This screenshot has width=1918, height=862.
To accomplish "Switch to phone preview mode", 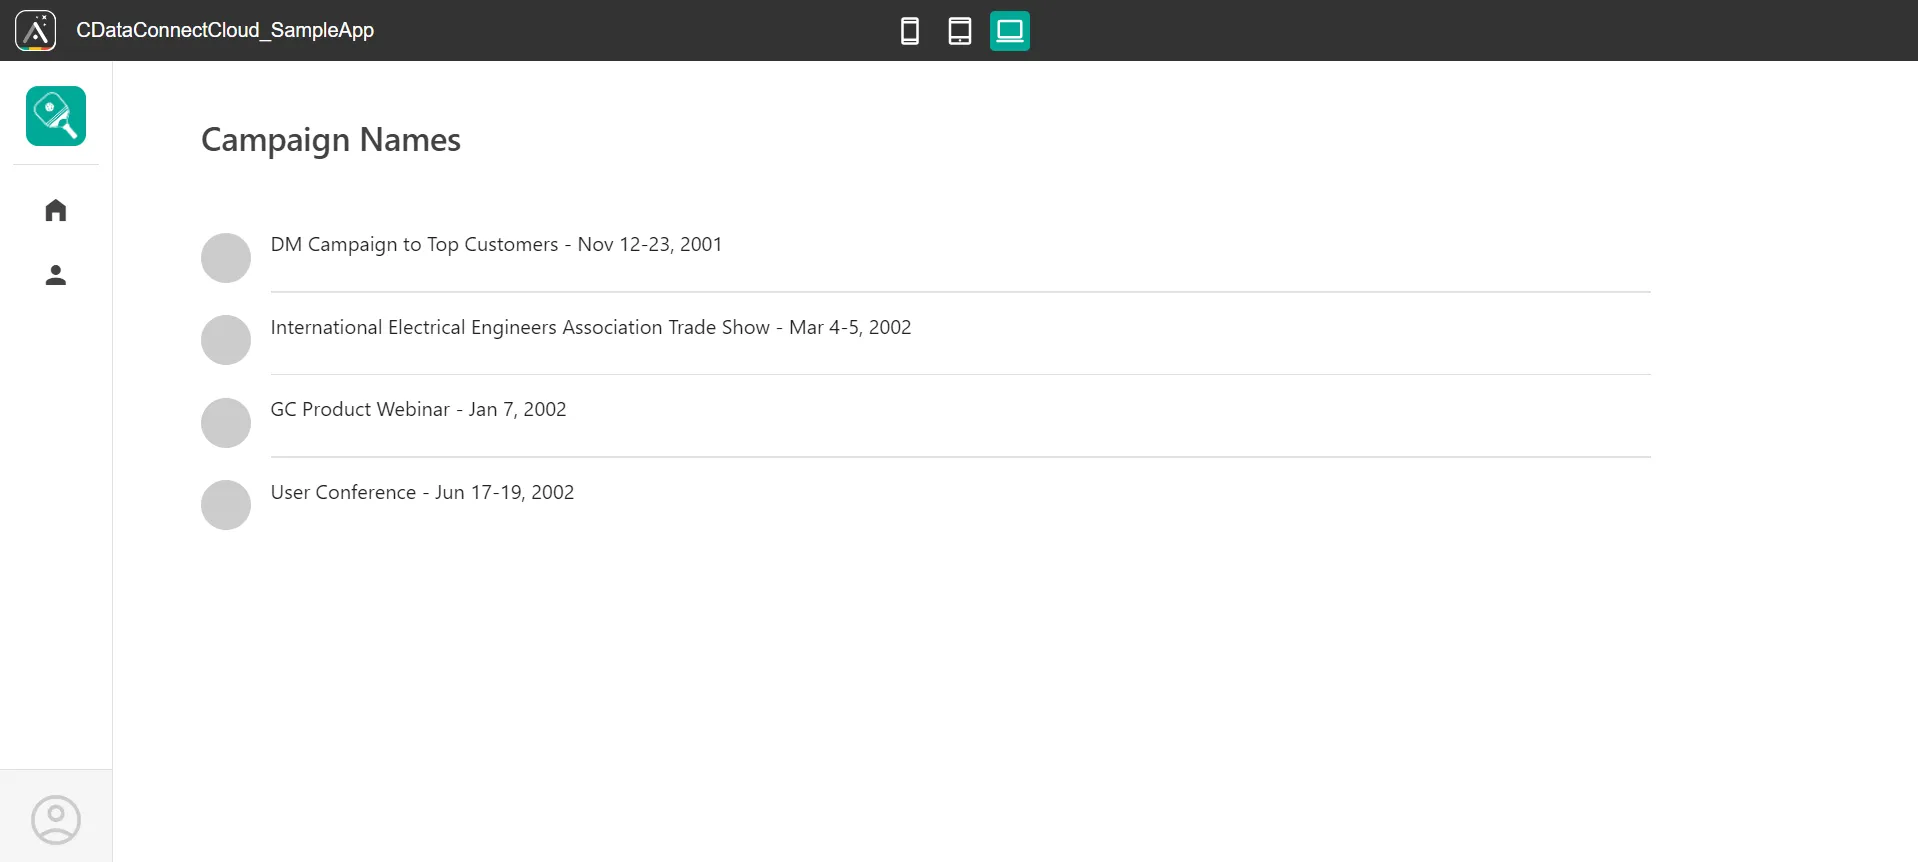I will pos(909,31).
